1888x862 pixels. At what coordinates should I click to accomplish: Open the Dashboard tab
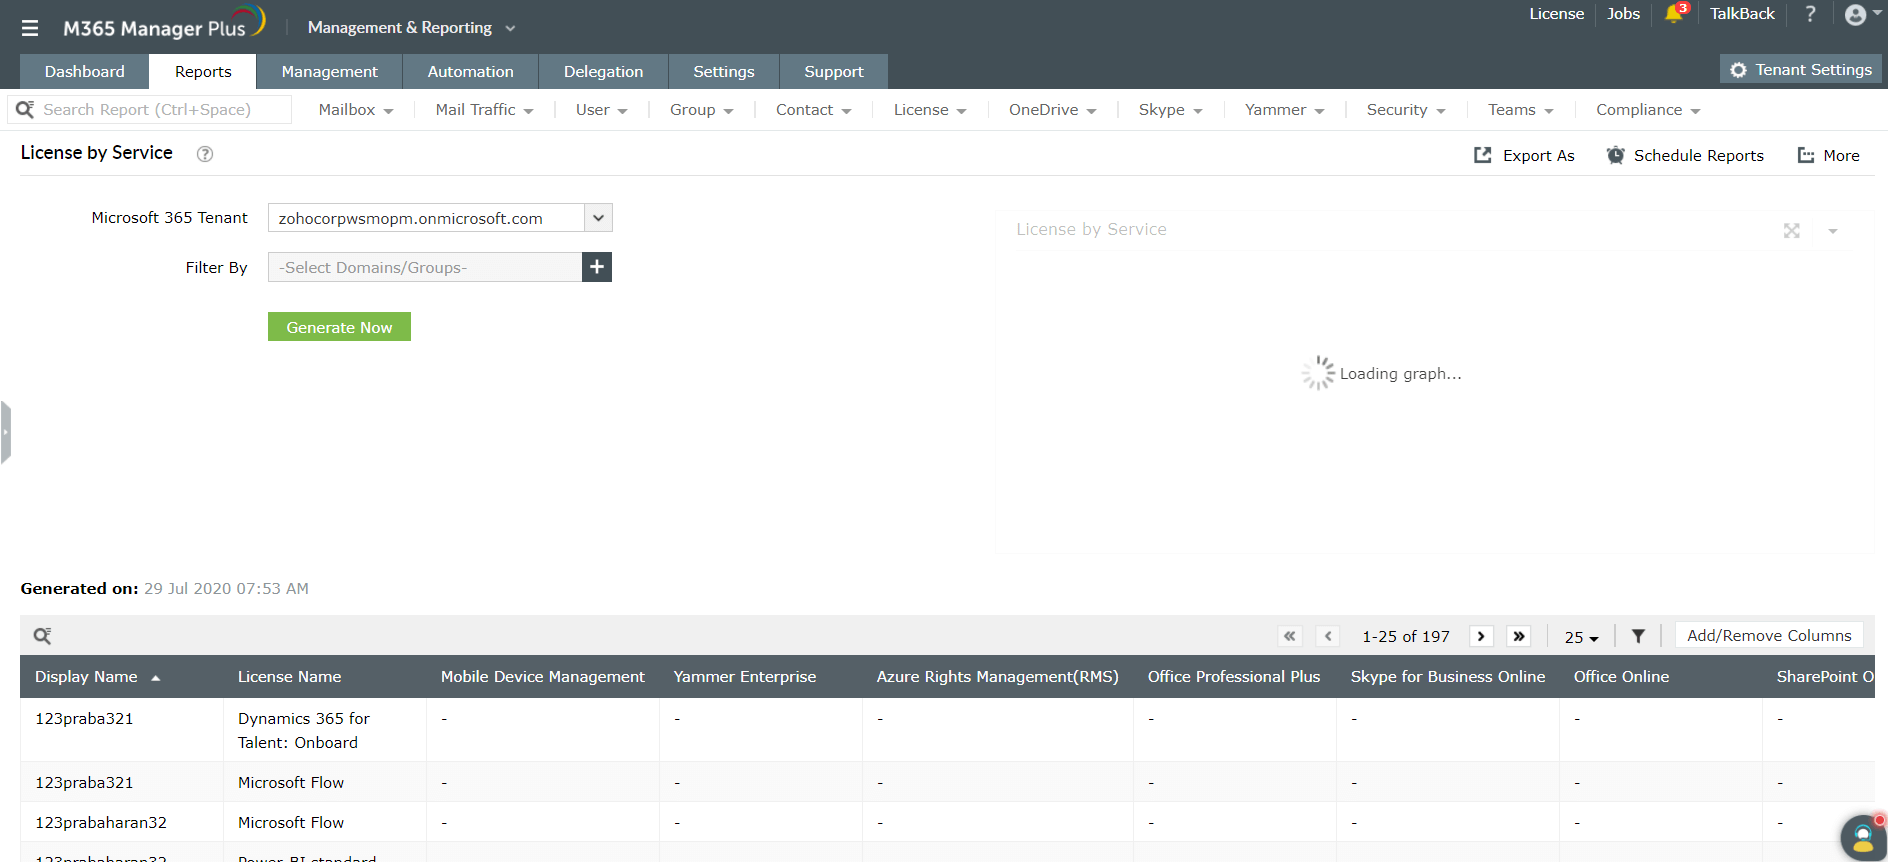(x=85, y=72)
